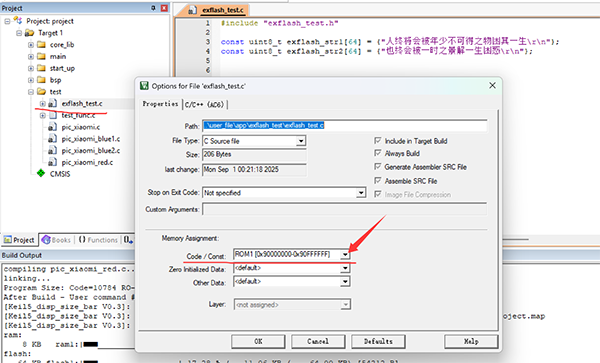Screen dimensions: 600x363
Task: Switch to the Functions panel tab
Action: click(x=98, y=240)
